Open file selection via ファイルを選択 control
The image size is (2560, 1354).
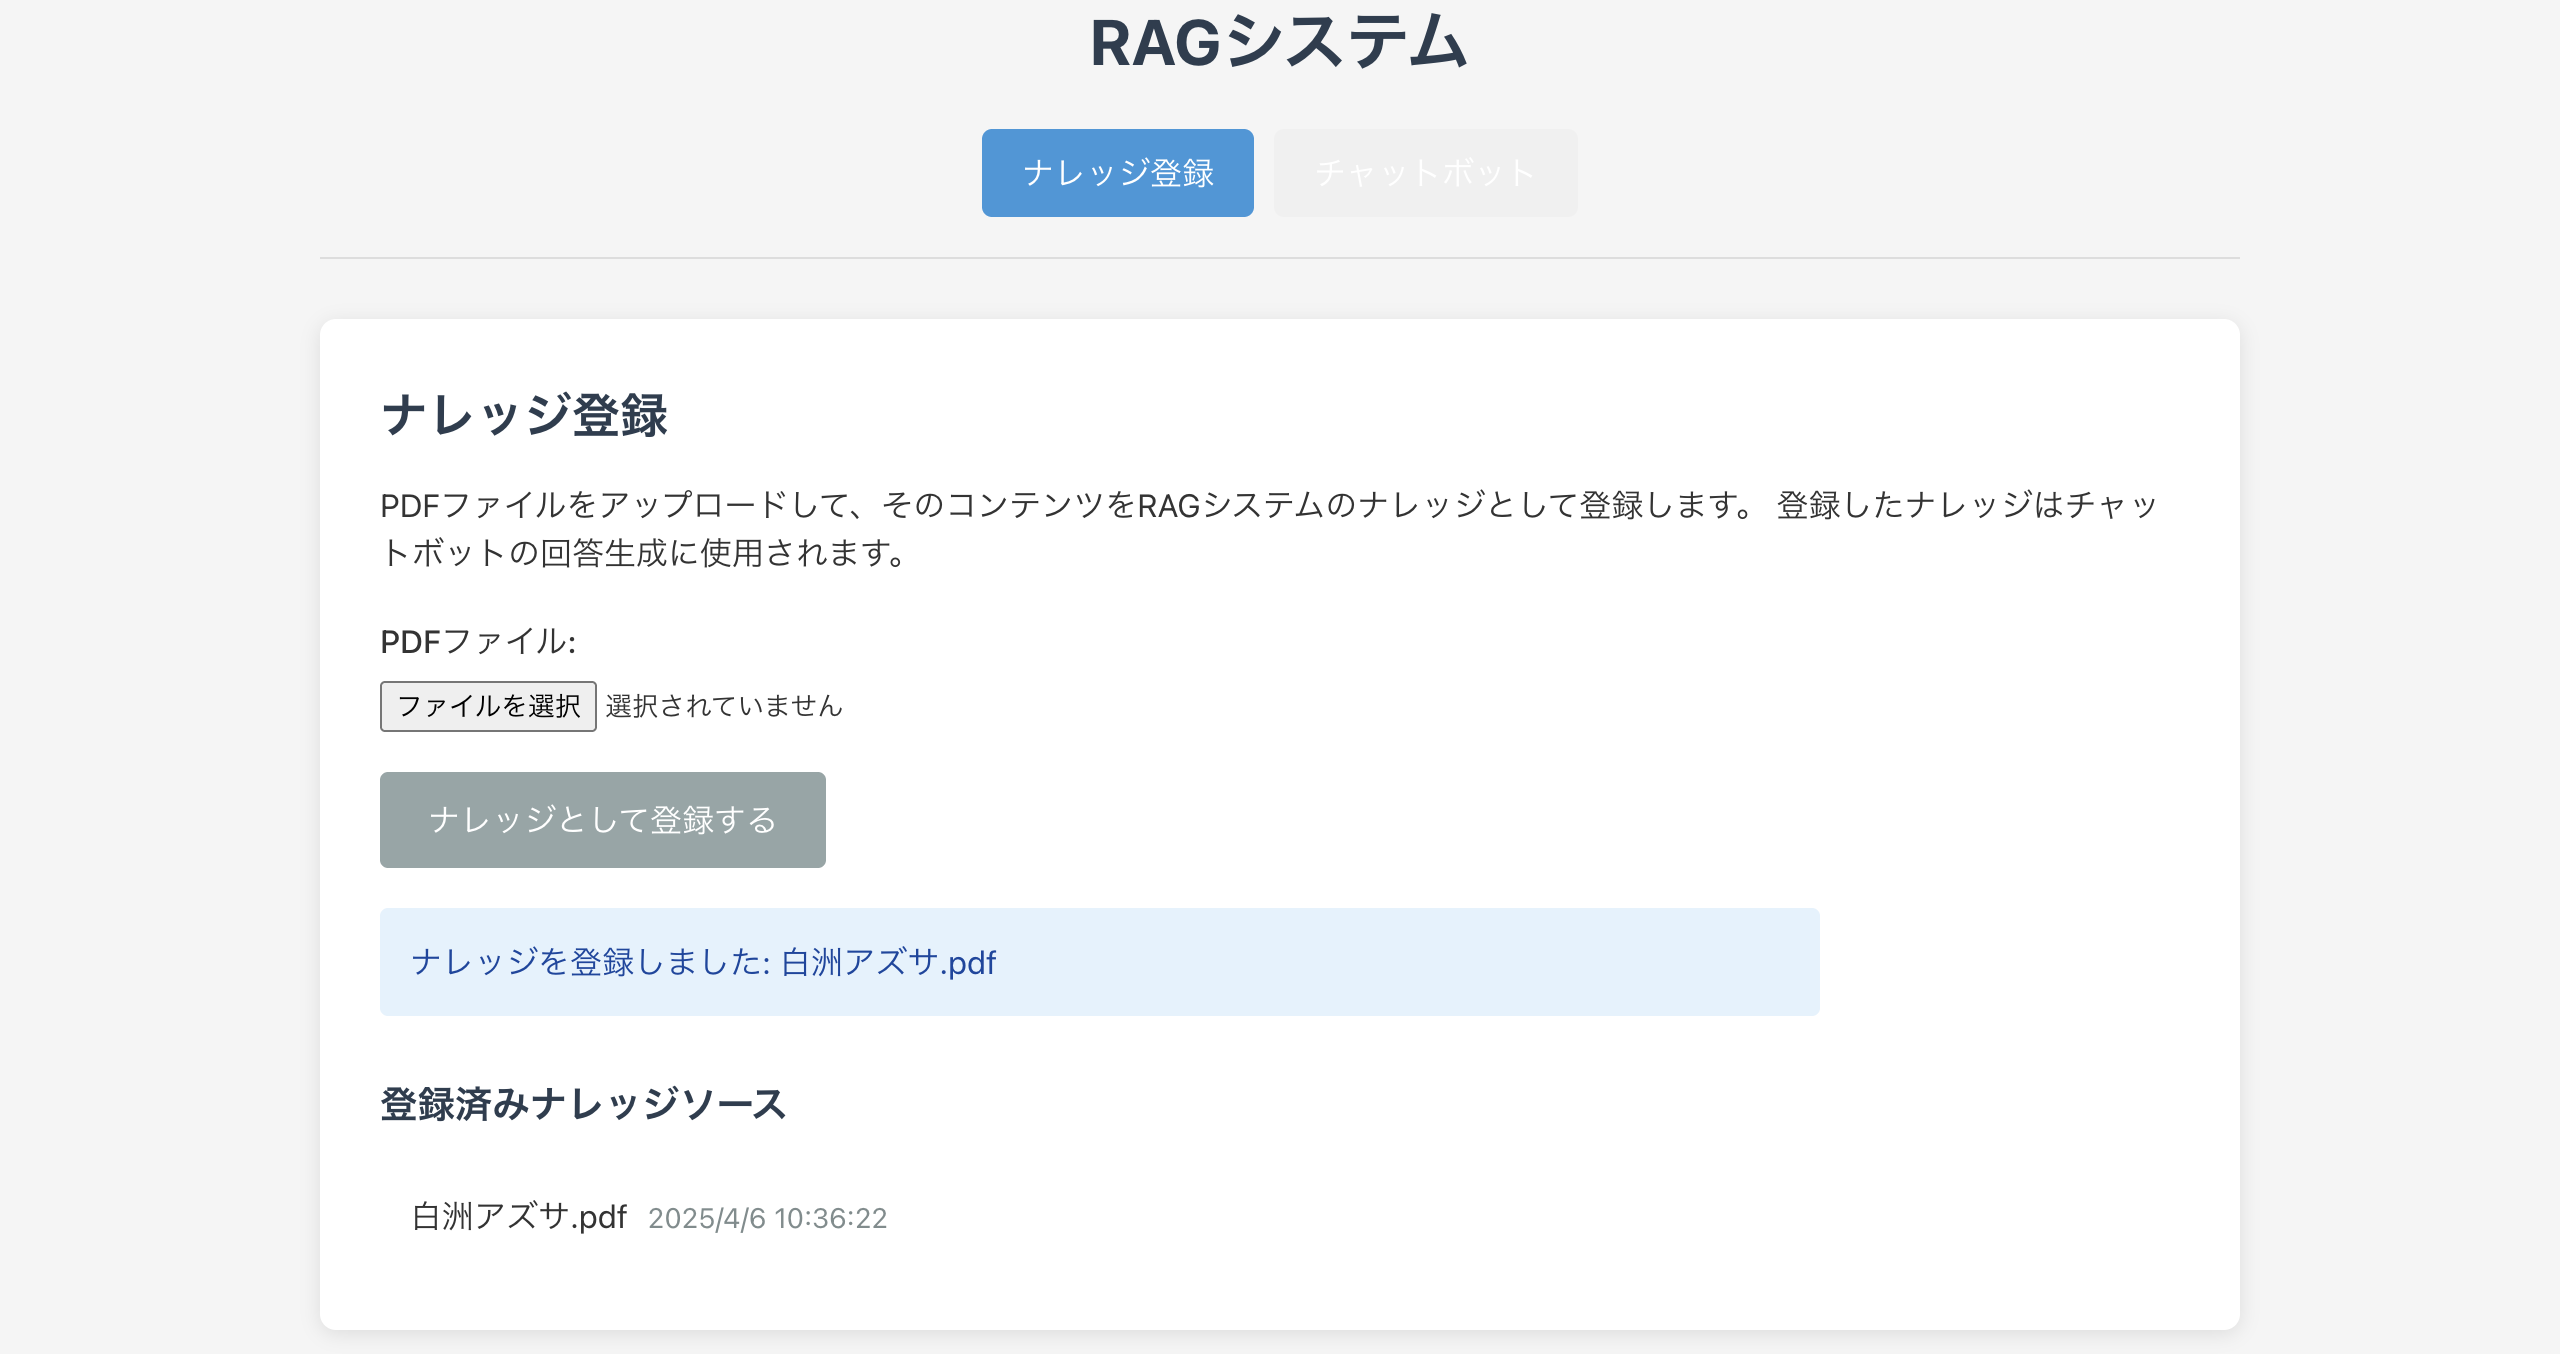(487, 705)
